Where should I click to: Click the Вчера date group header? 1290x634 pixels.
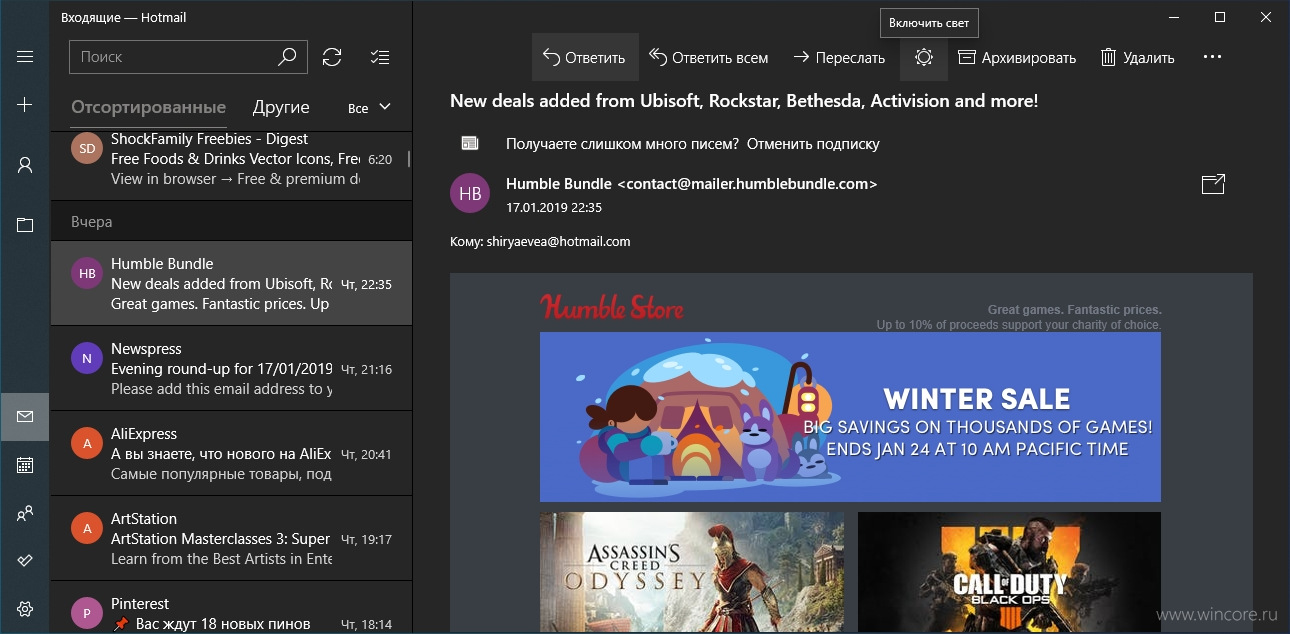[231, 221]
